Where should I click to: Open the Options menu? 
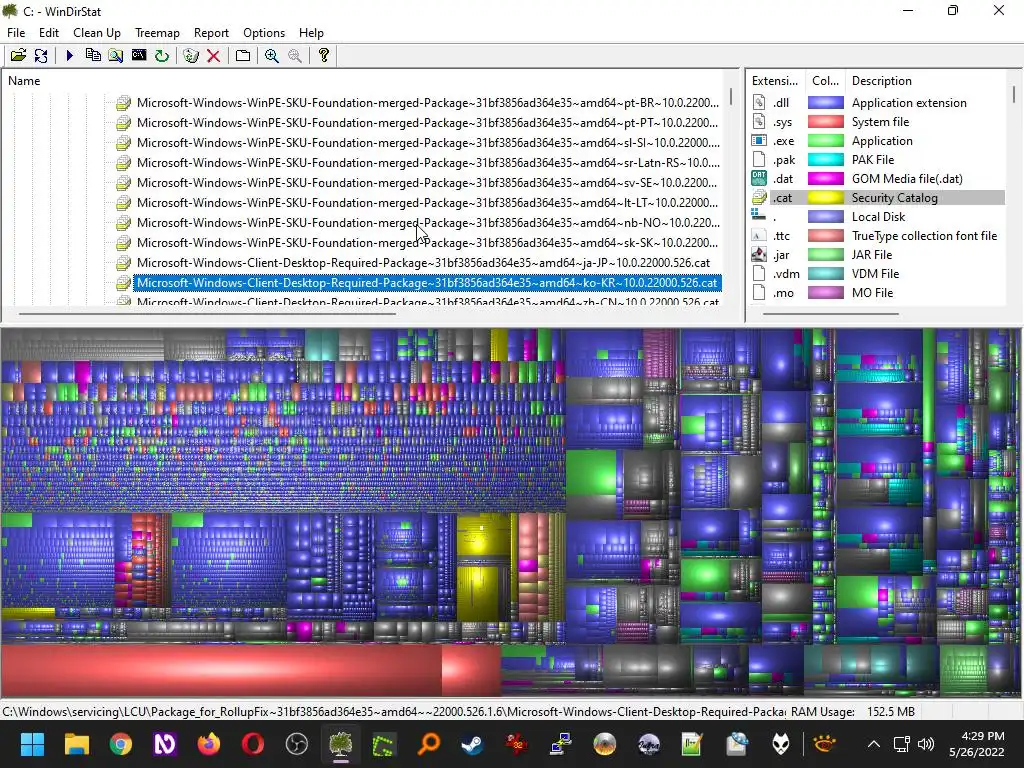click(x=264, y=33)
